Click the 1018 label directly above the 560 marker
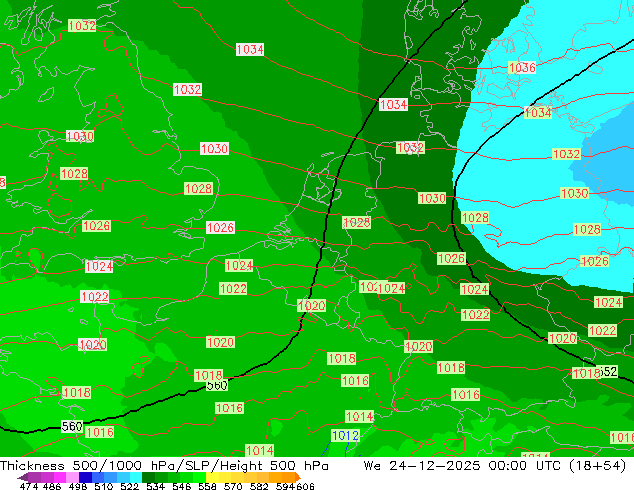Viewport: 634px width, 490px height. pos(208,376)
